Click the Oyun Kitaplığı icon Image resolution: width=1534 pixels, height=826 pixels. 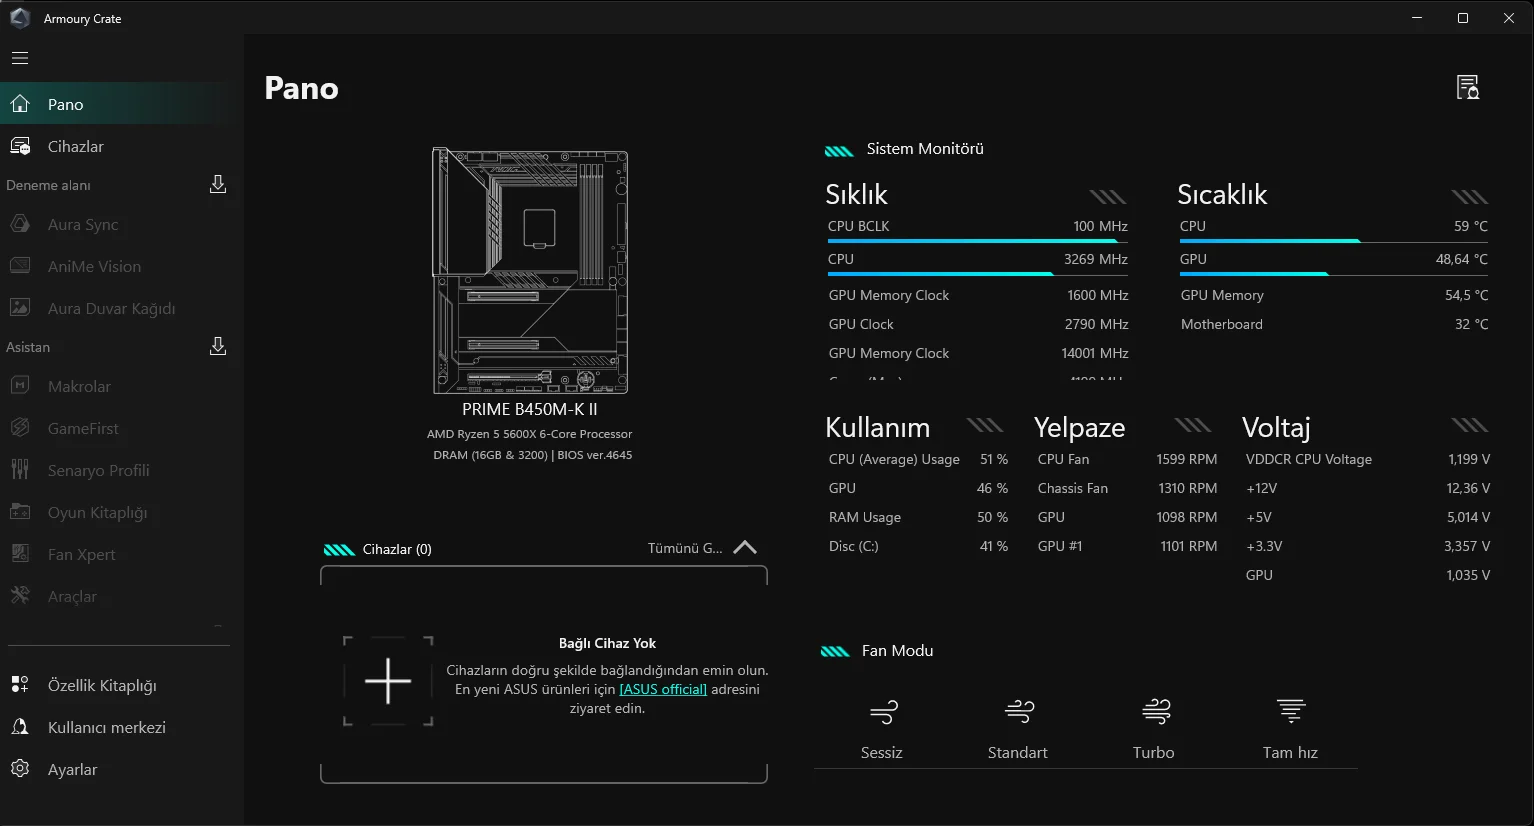(20, 512)
